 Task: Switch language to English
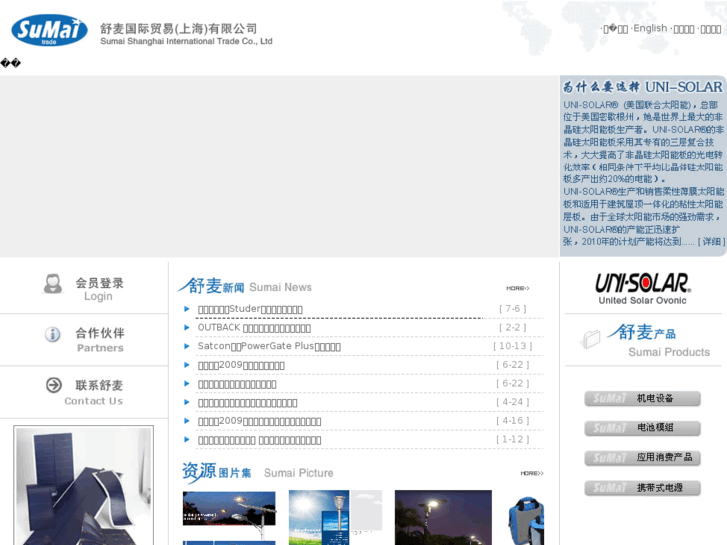(x=650, y=28)
